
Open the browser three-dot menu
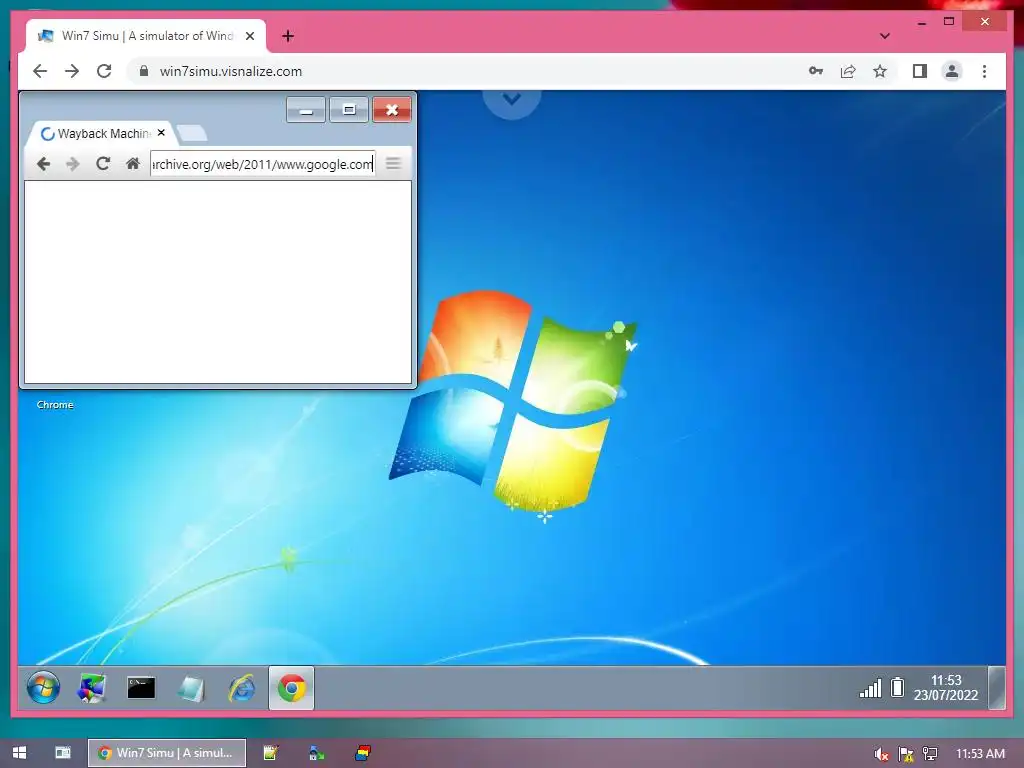[984, 71]
